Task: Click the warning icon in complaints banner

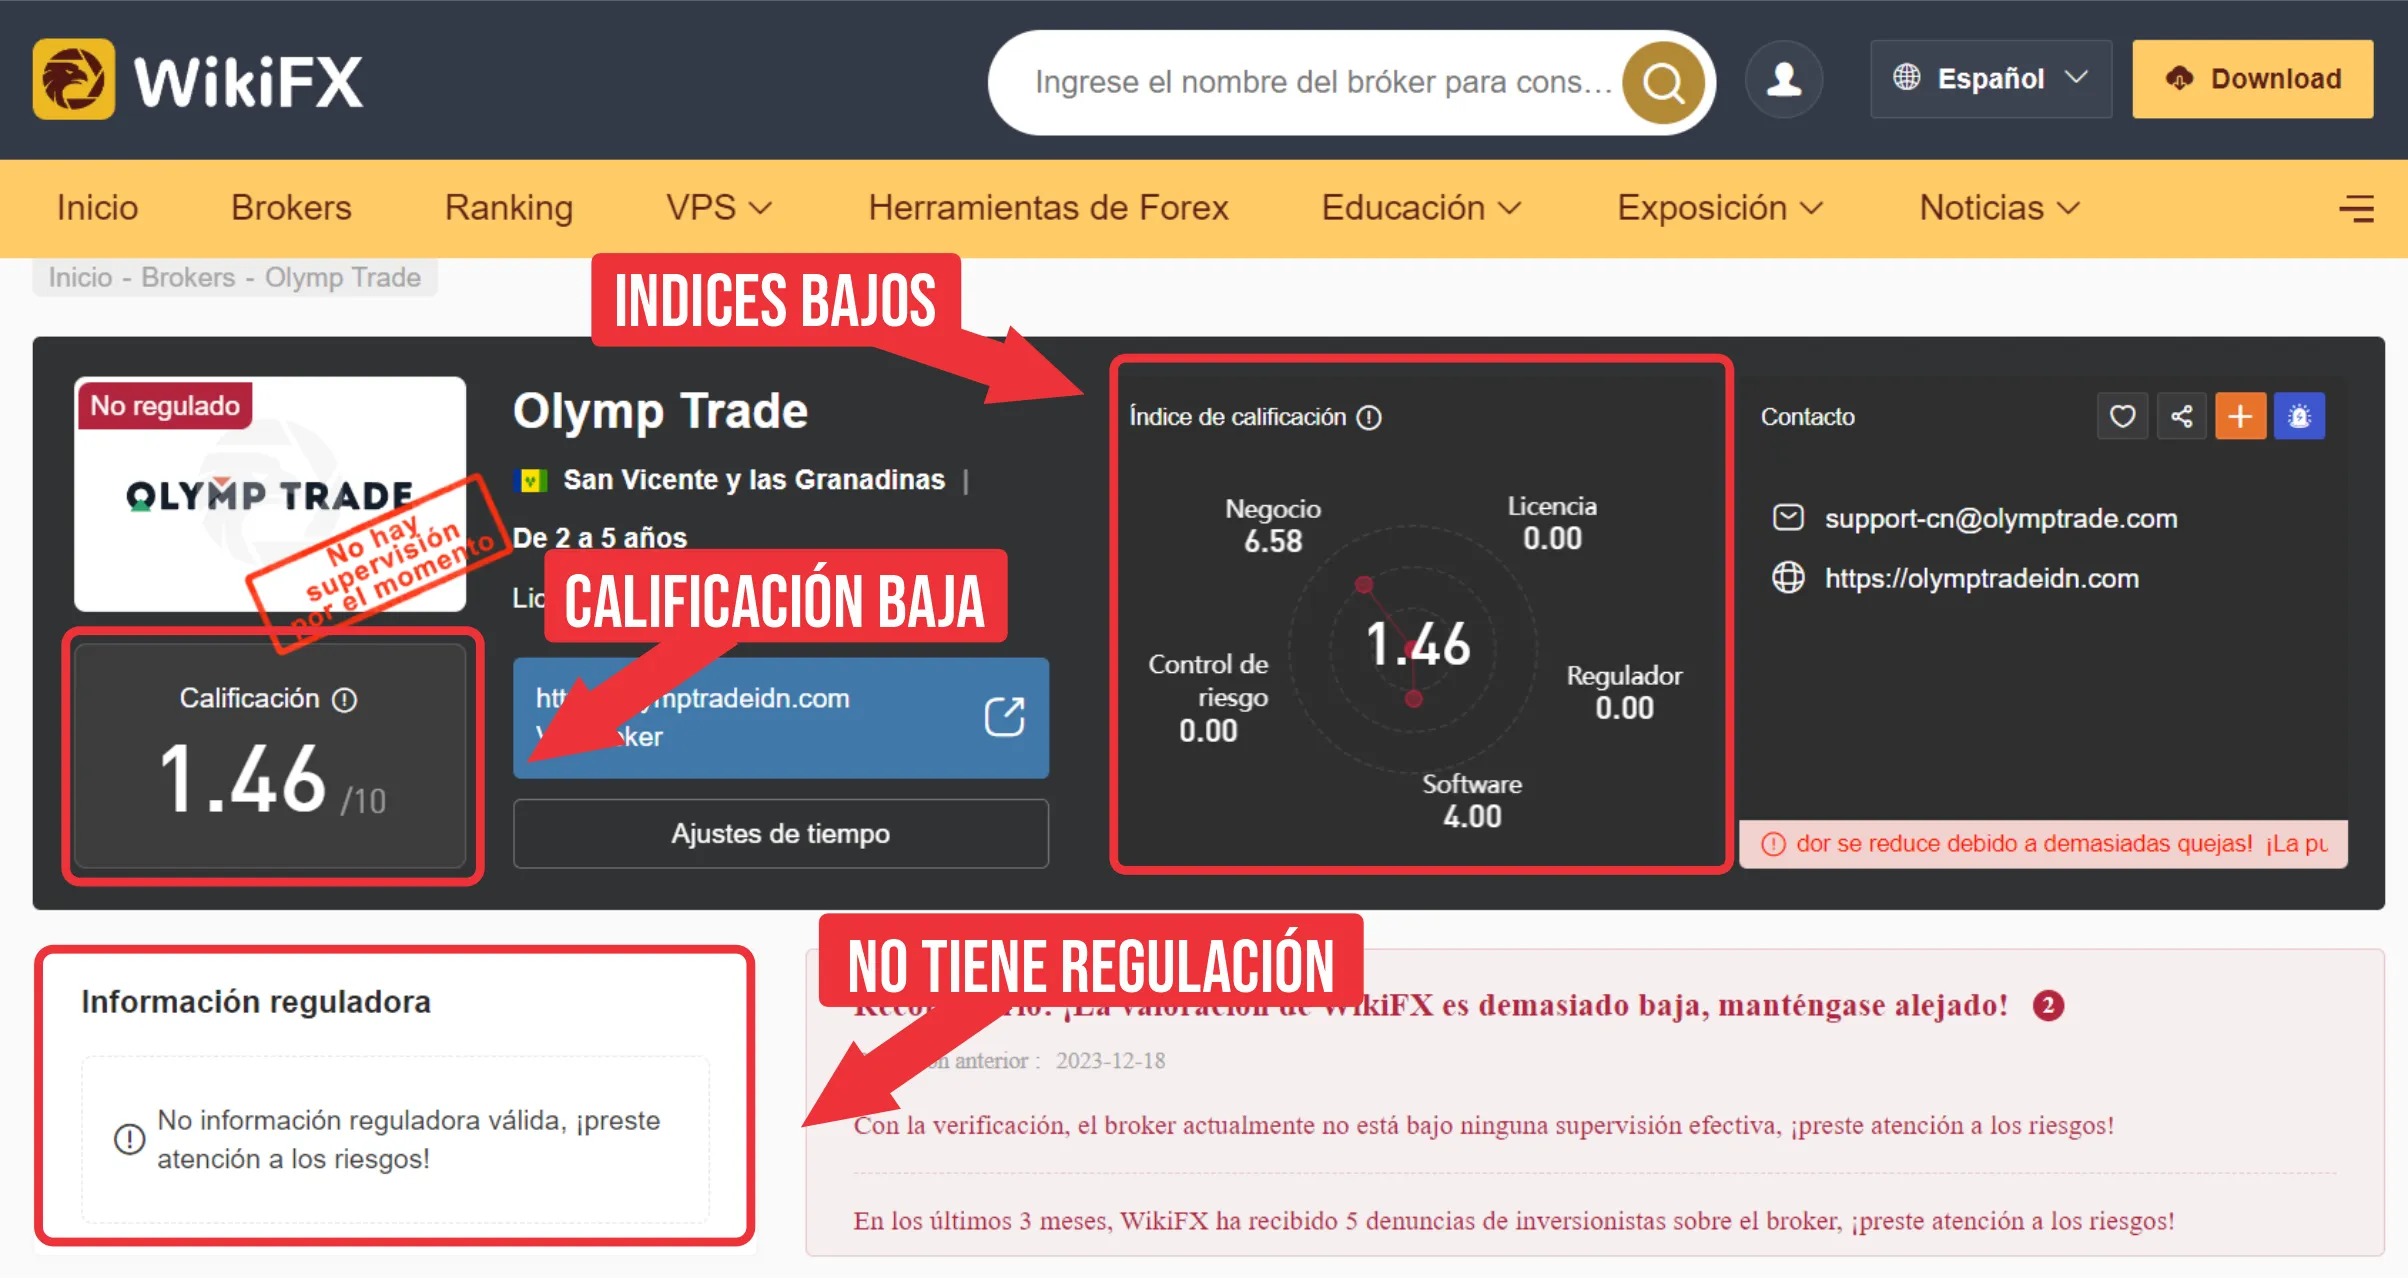Action: (x=1773, y=844)
